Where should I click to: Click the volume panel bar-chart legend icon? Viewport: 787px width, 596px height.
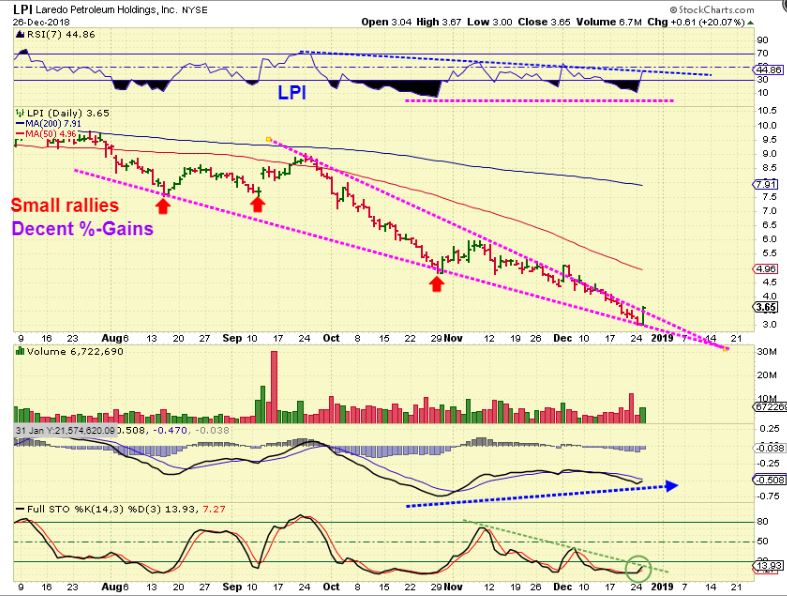pos(20,351)
